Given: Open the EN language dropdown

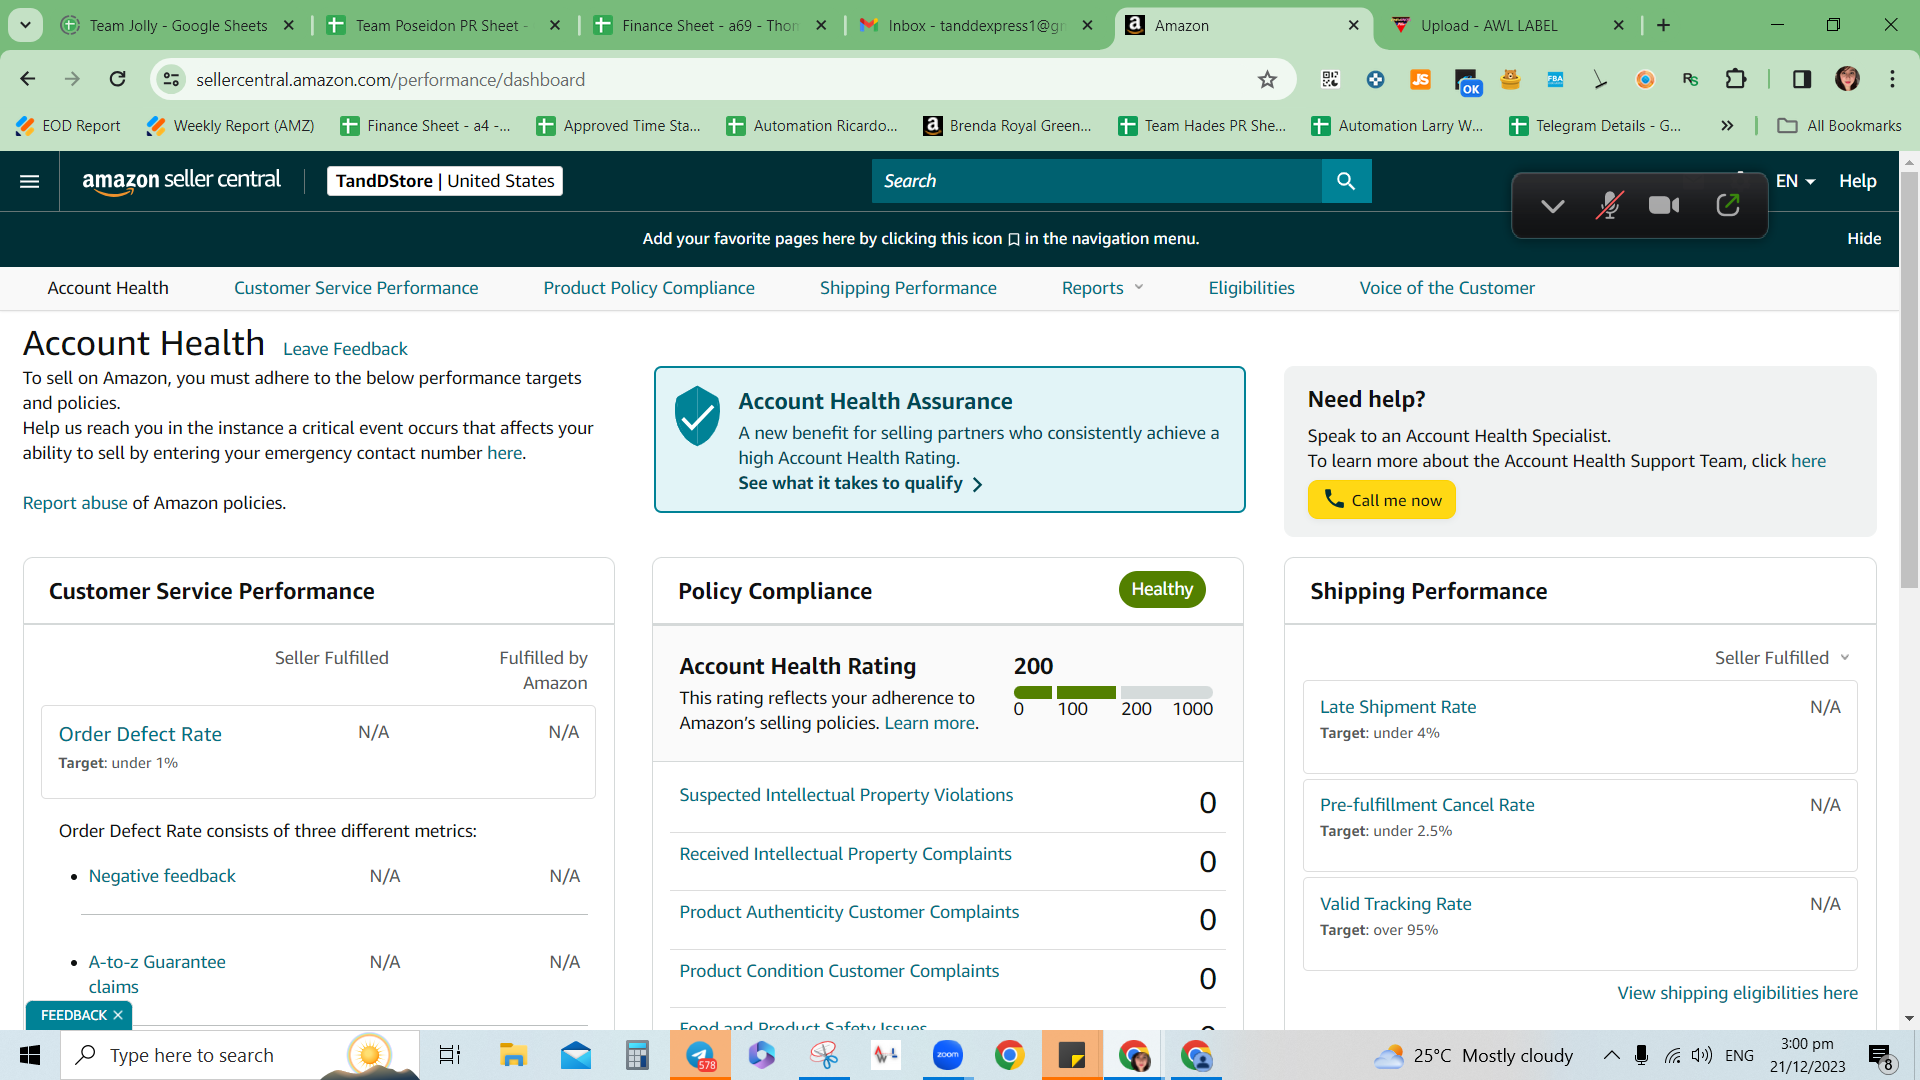Looking at the screenshot, I should pyautogui.click(x=1795, y=181).
